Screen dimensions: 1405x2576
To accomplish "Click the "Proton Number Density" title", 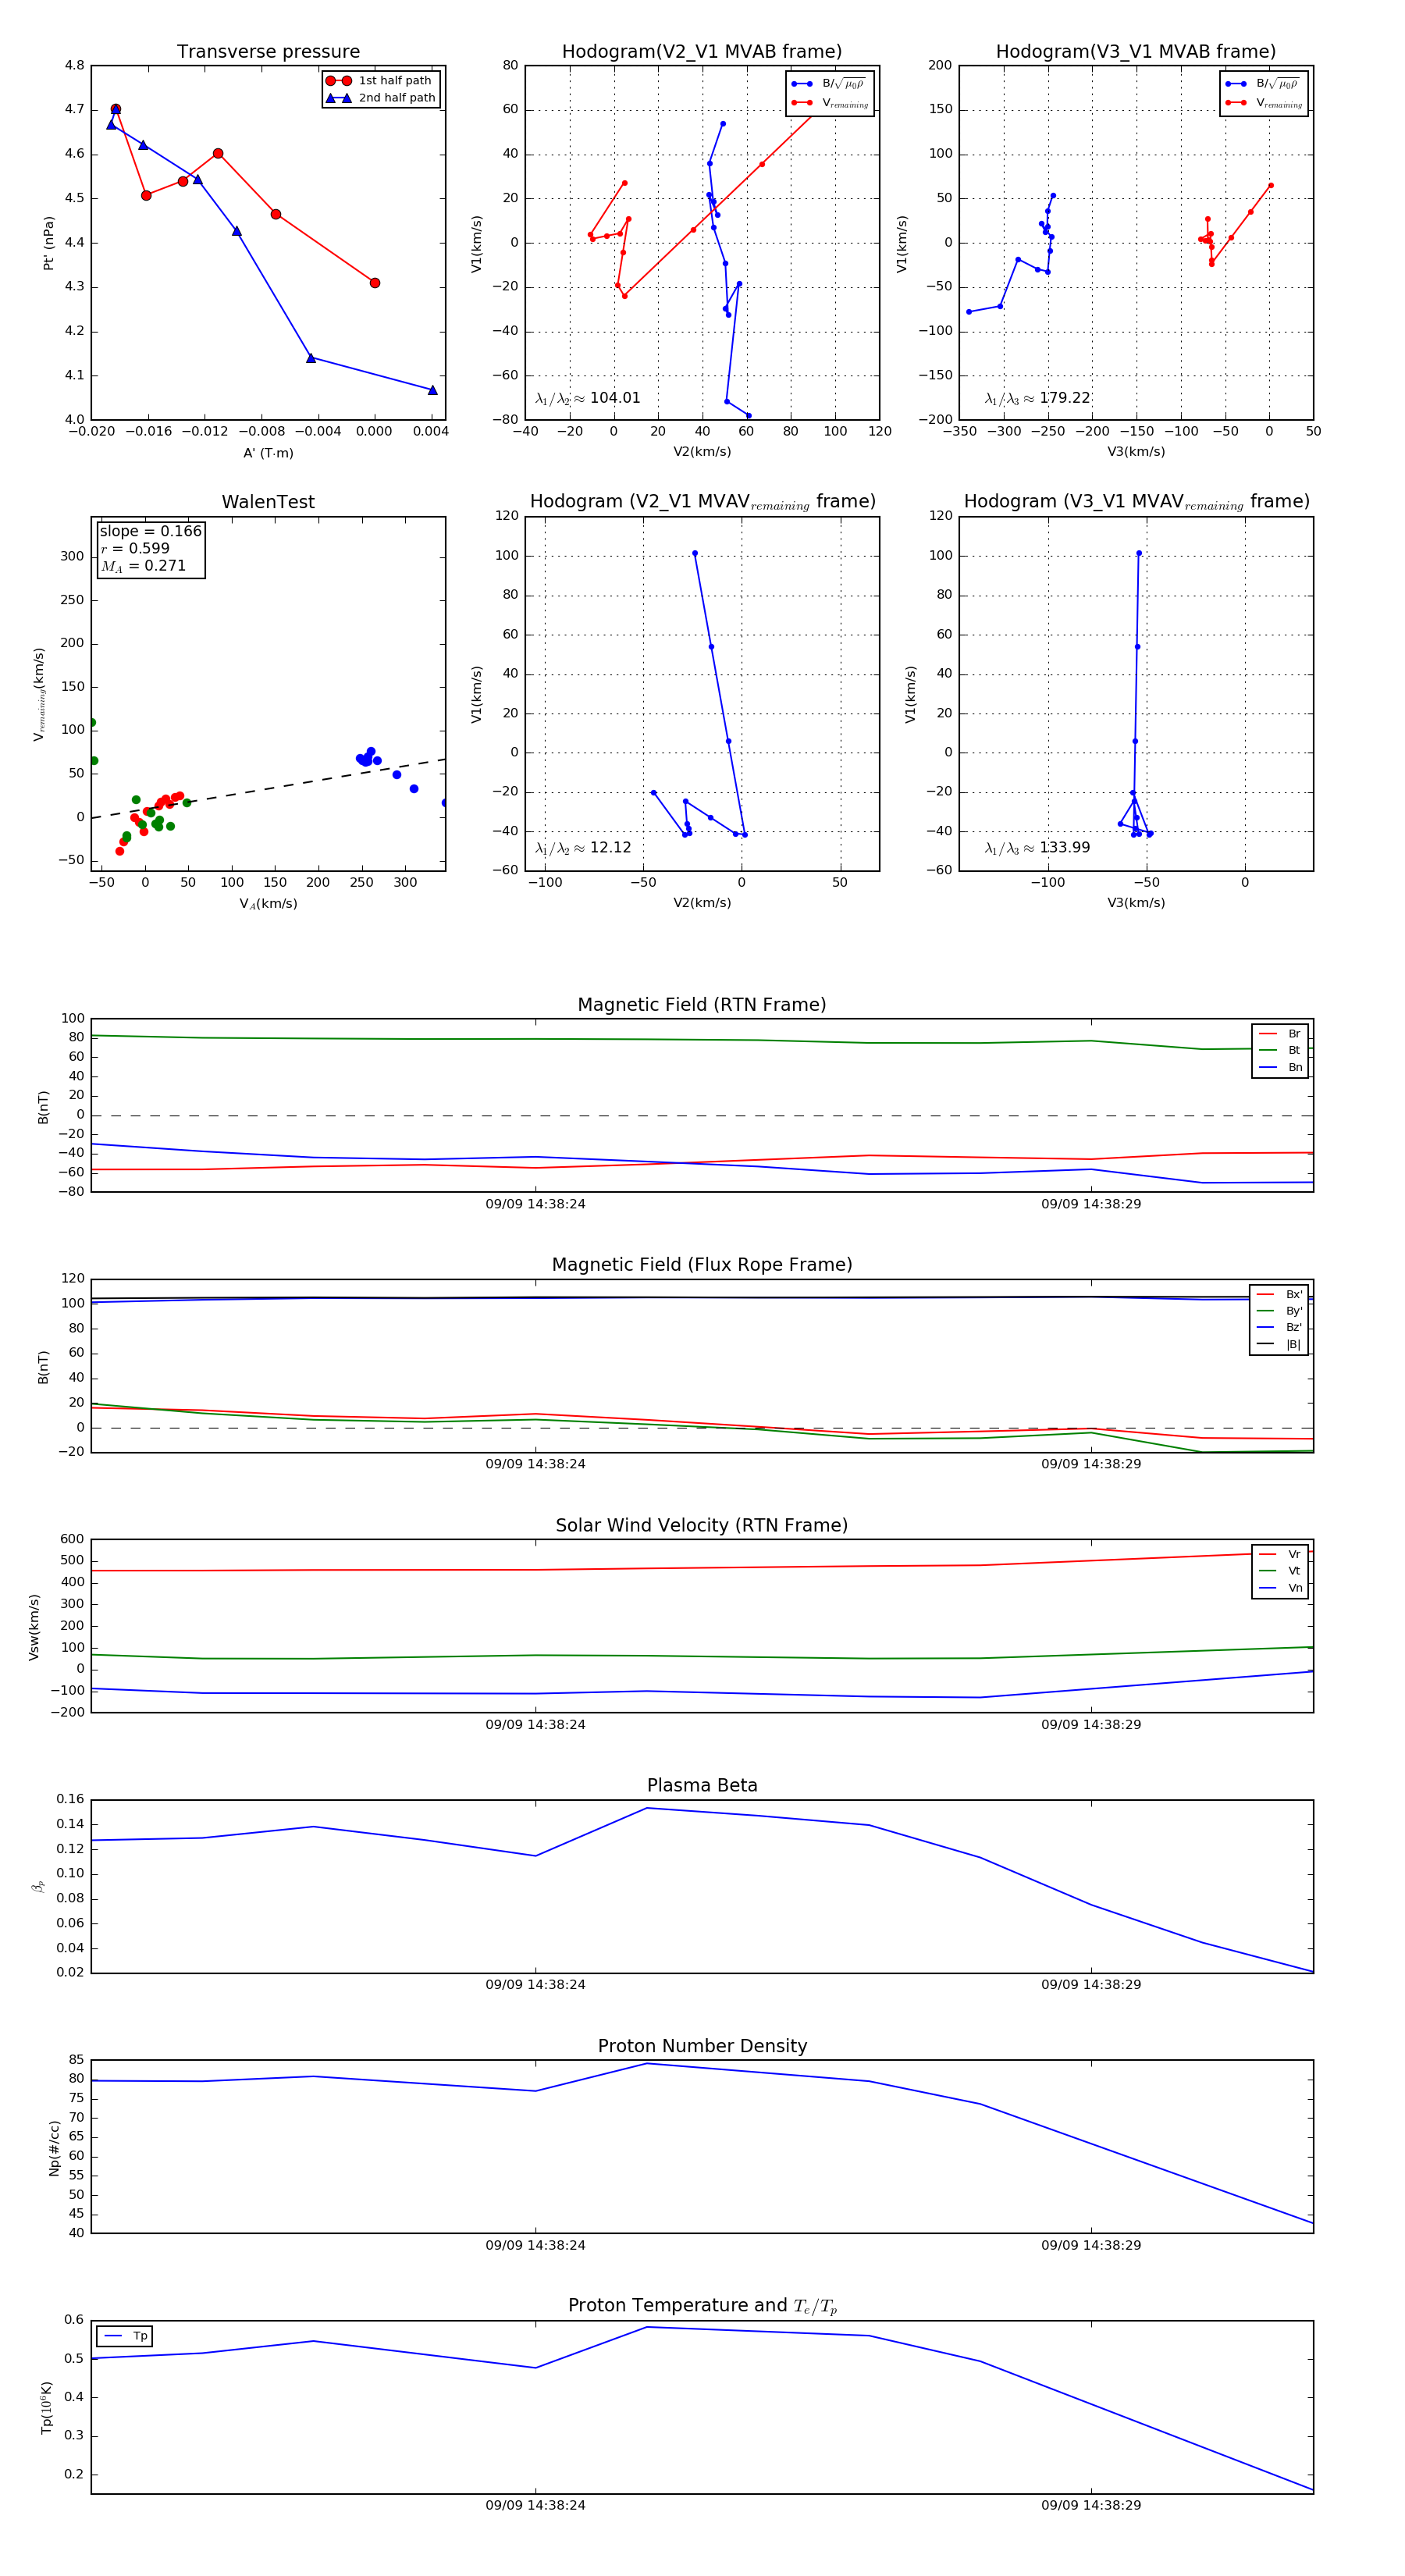I will coord(702,2046).
